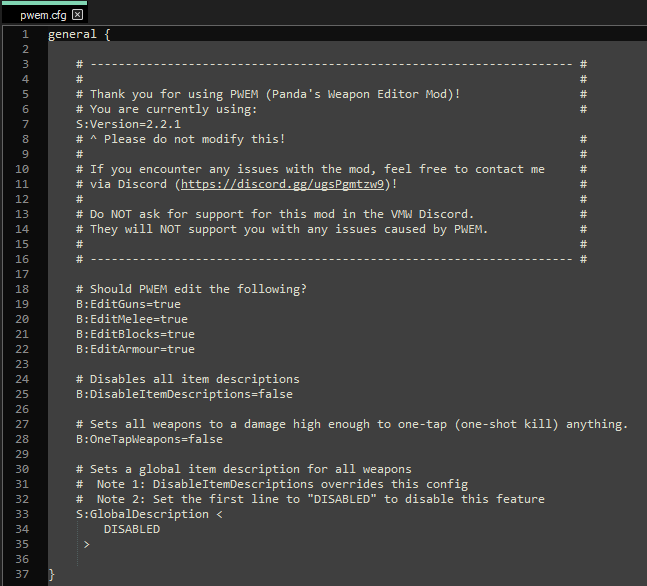This screenshot has height=586, width=647.
Task: Click the B:EditArmour=true setting
Action: [135, 349]
